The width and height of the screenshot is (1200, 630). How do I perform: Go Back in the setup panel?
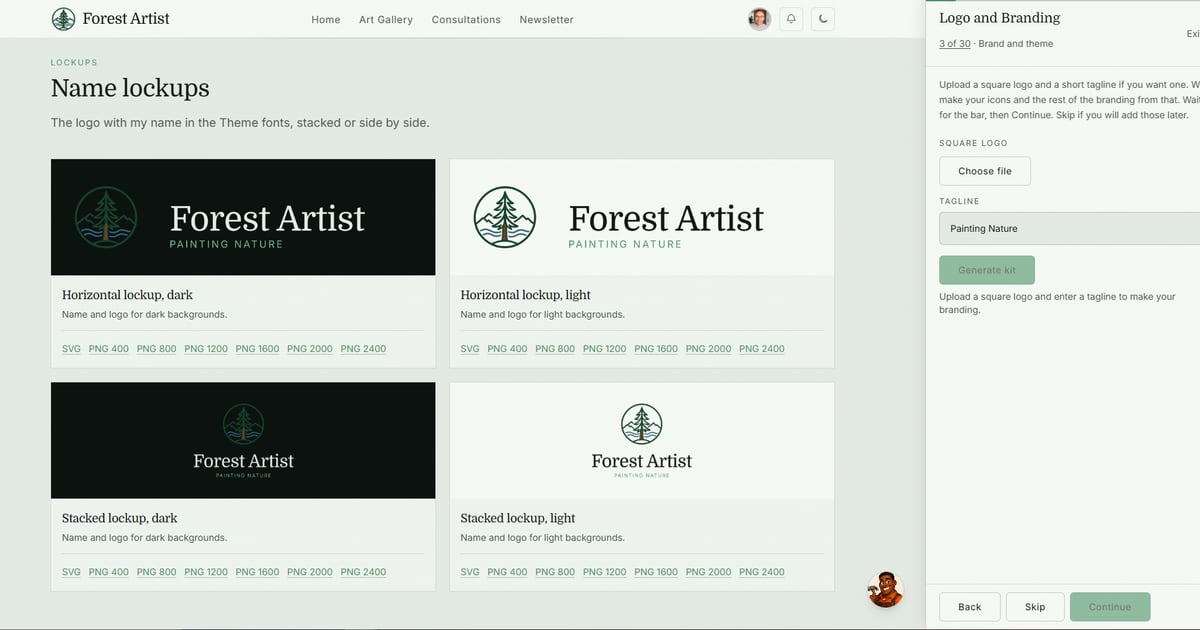970,607
